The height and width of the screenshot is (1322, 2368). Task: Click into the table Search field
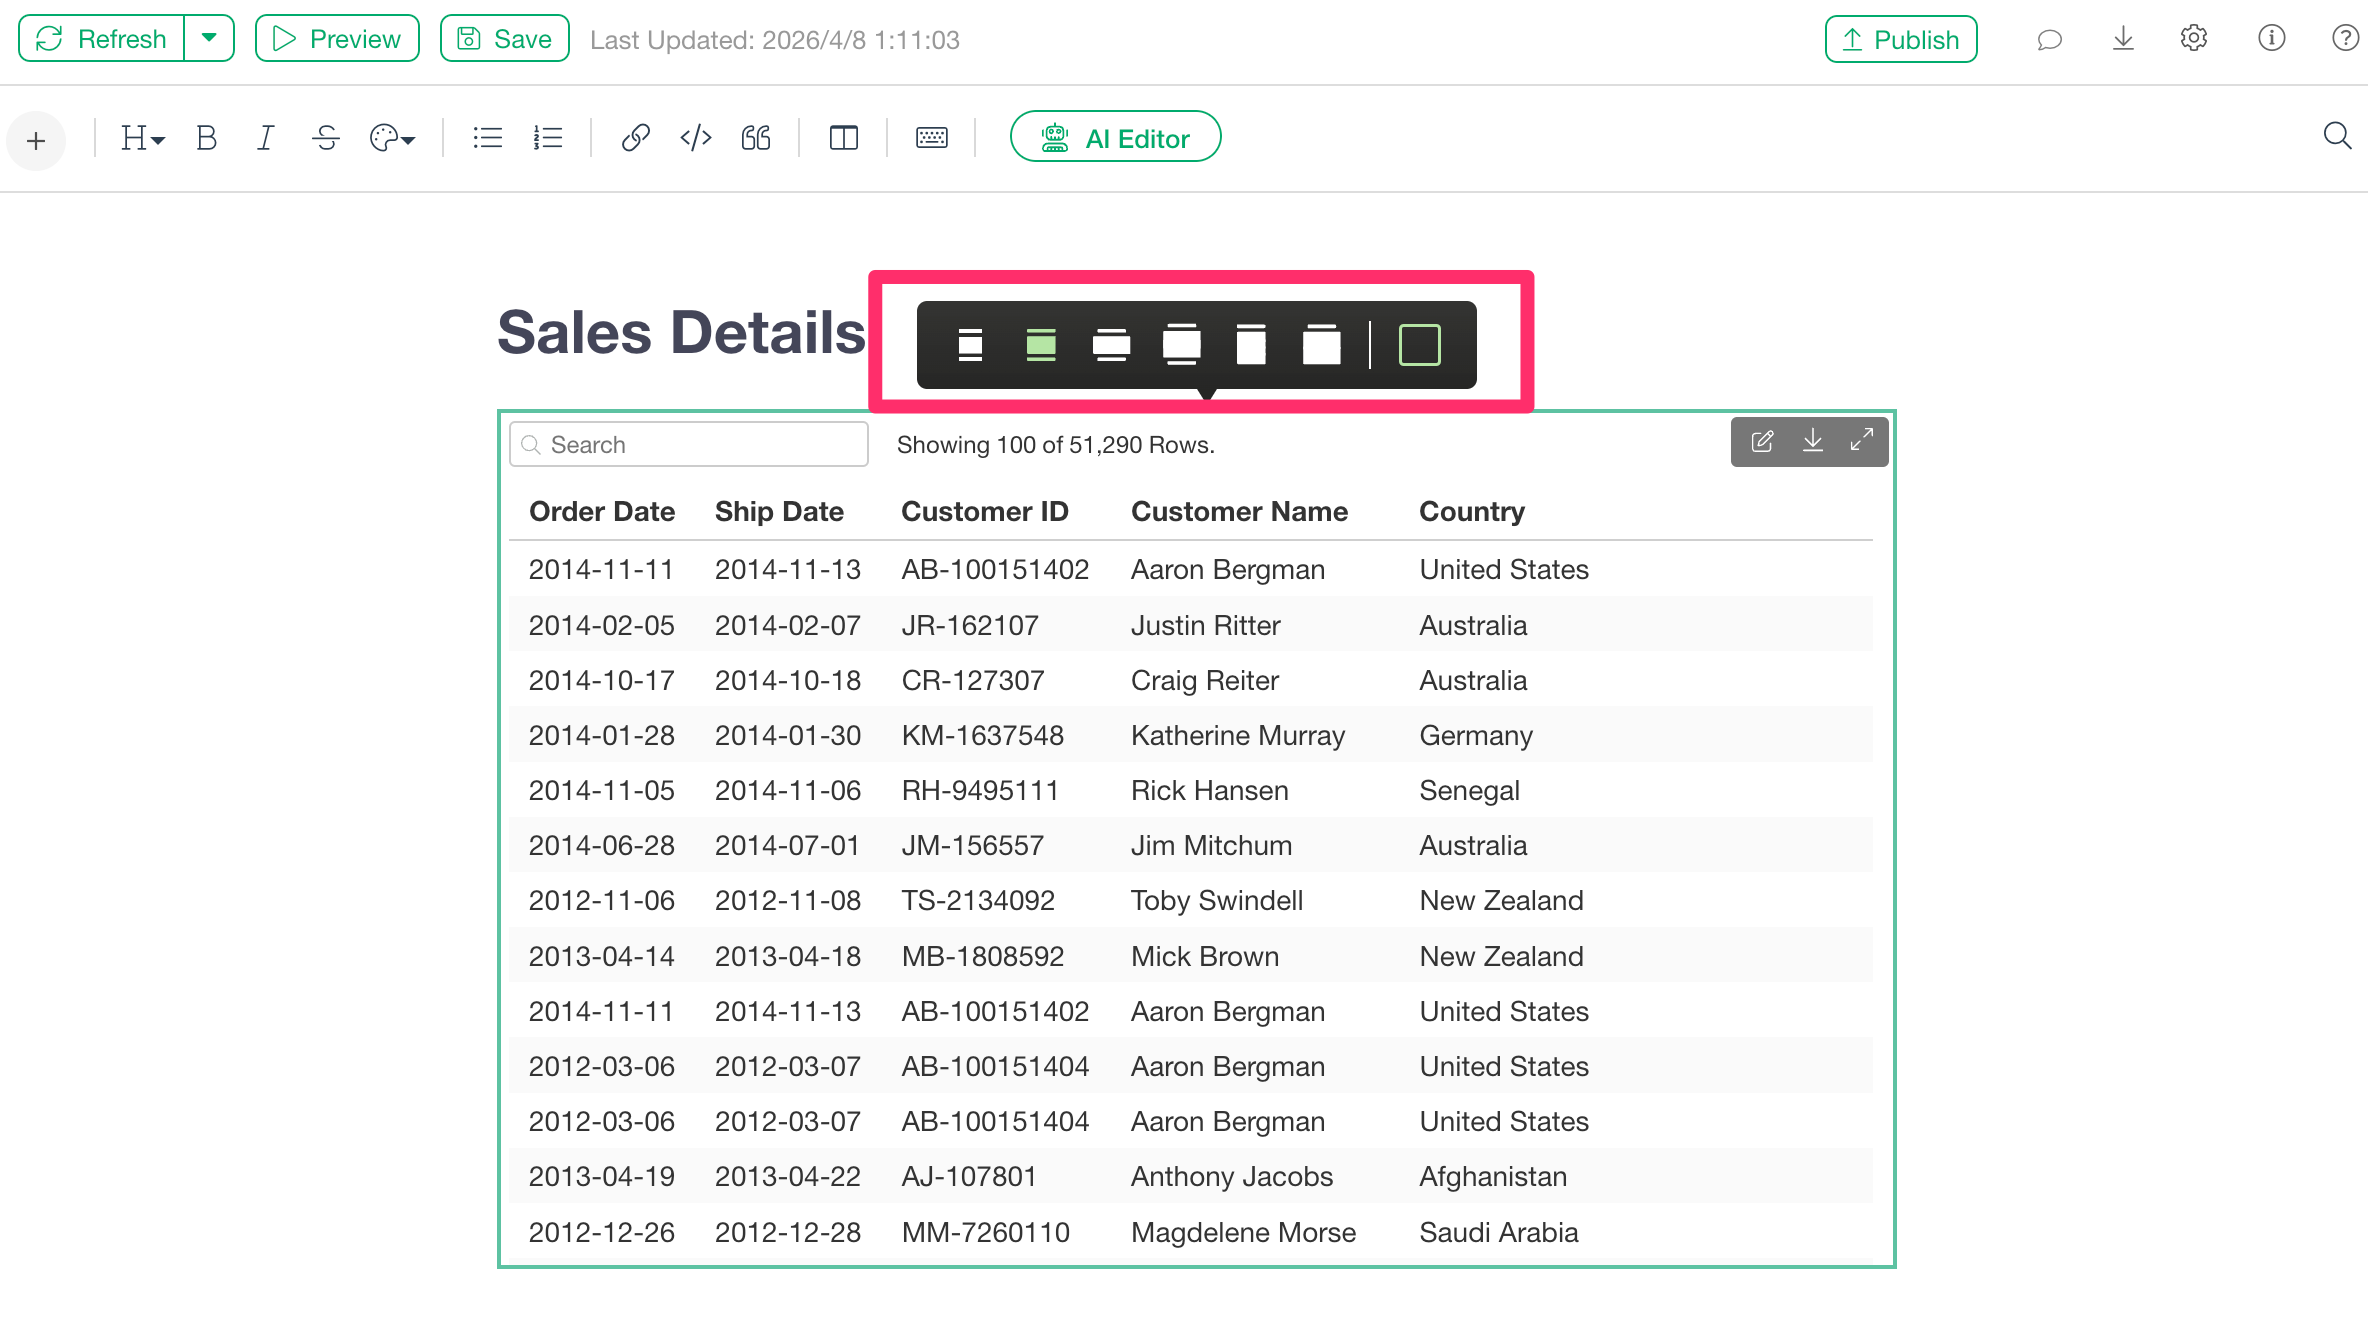(x=700, y=445)
